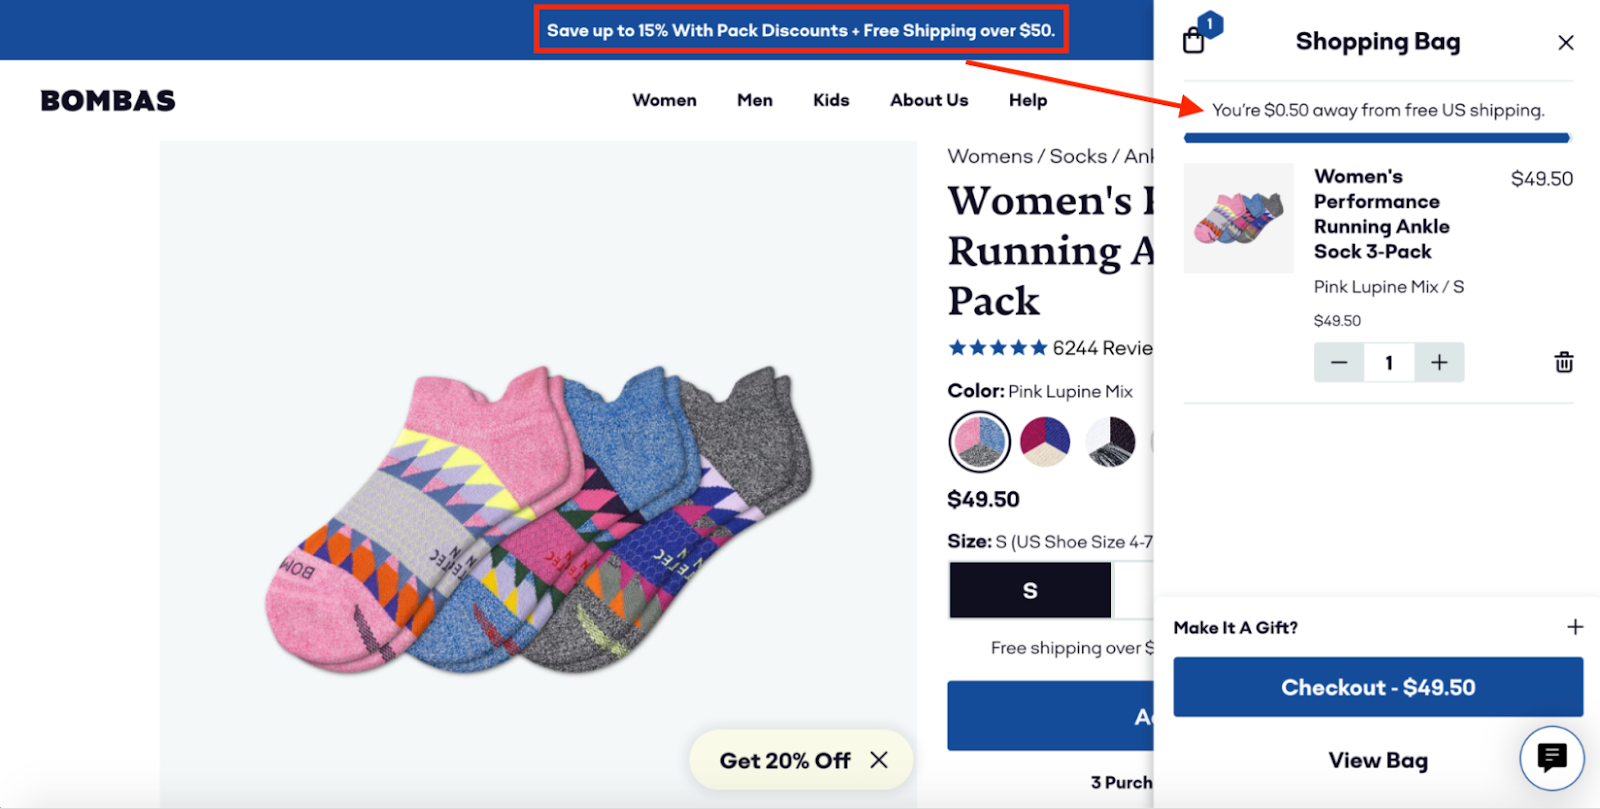This screenshot has height=809, width=1600.
Task: Decrease quantity with the minus button
Action: tap(1339, 362)
